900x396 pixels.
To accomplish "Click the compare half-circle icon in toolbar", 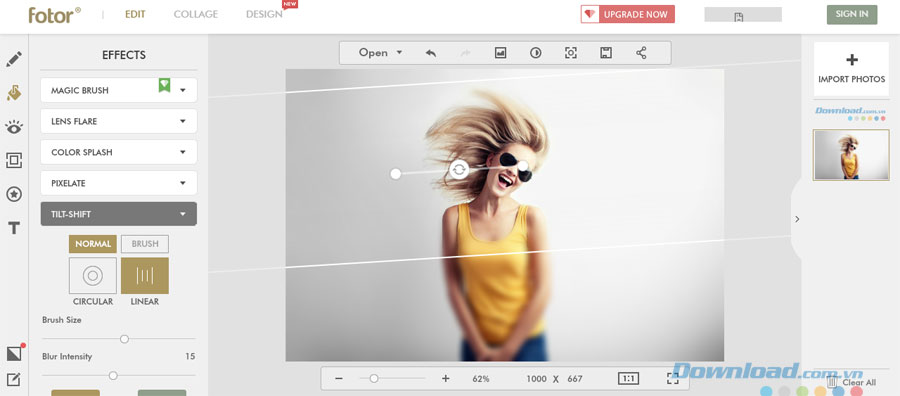I will pyautogui.click(x=536, y=53).
